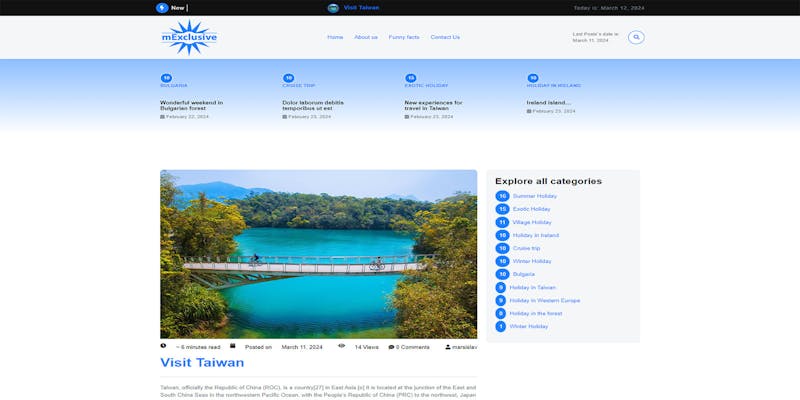Click the Last Posts's date text

[596, 37]
